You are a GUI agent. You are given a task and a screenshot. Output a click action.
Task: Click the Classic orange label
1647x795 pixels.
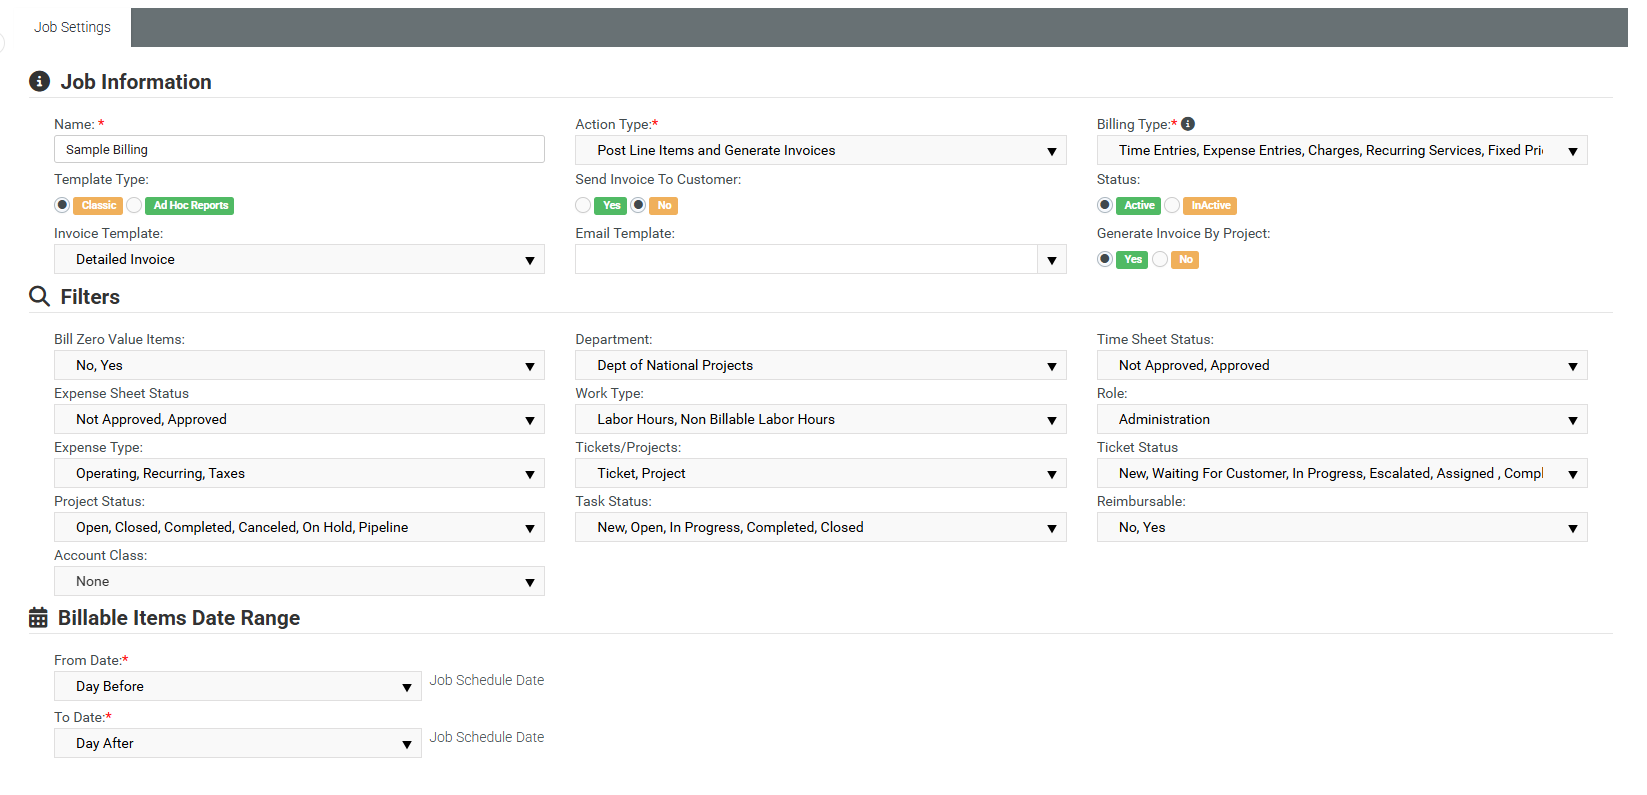click(99, 205)
